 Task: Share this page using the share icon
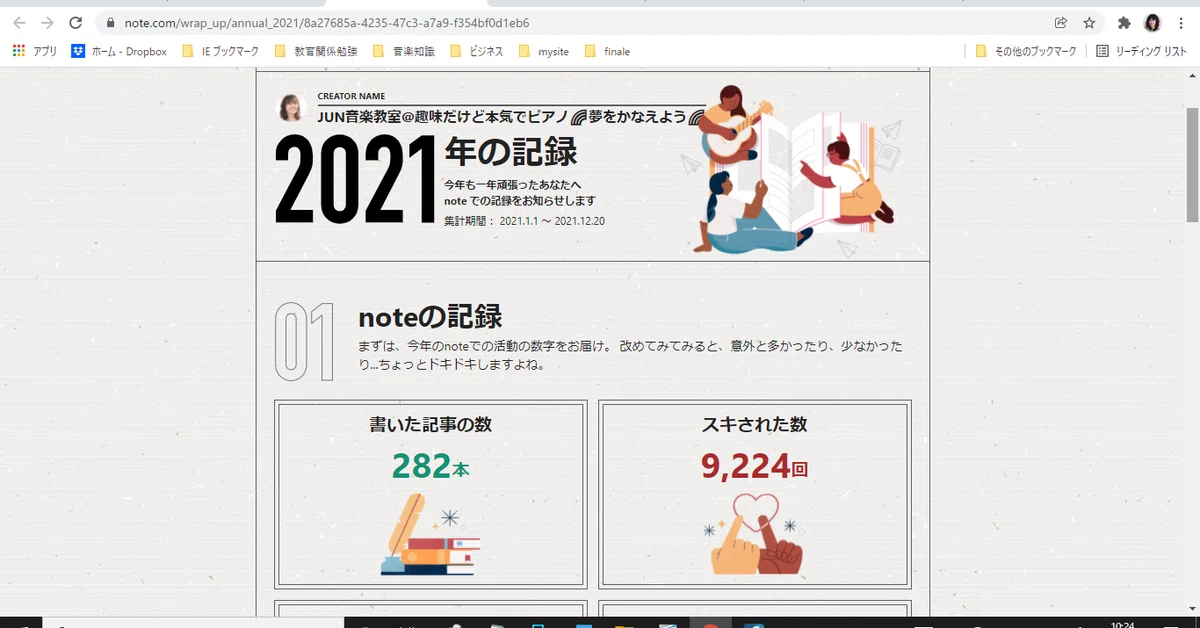(x=1061, y=23)
